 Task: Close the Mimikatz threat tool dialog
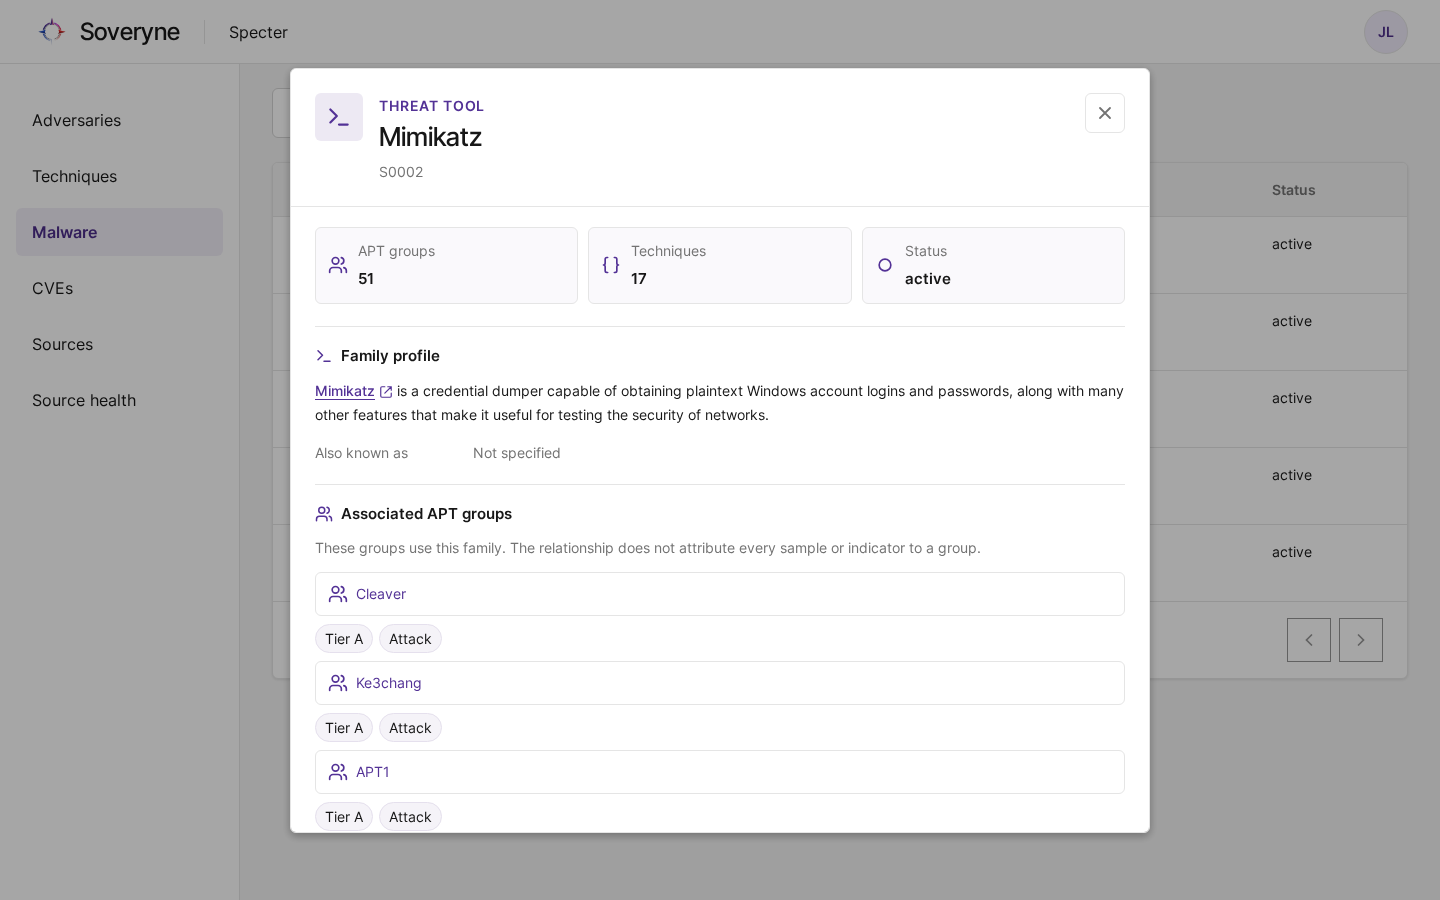coord(1104,113)
